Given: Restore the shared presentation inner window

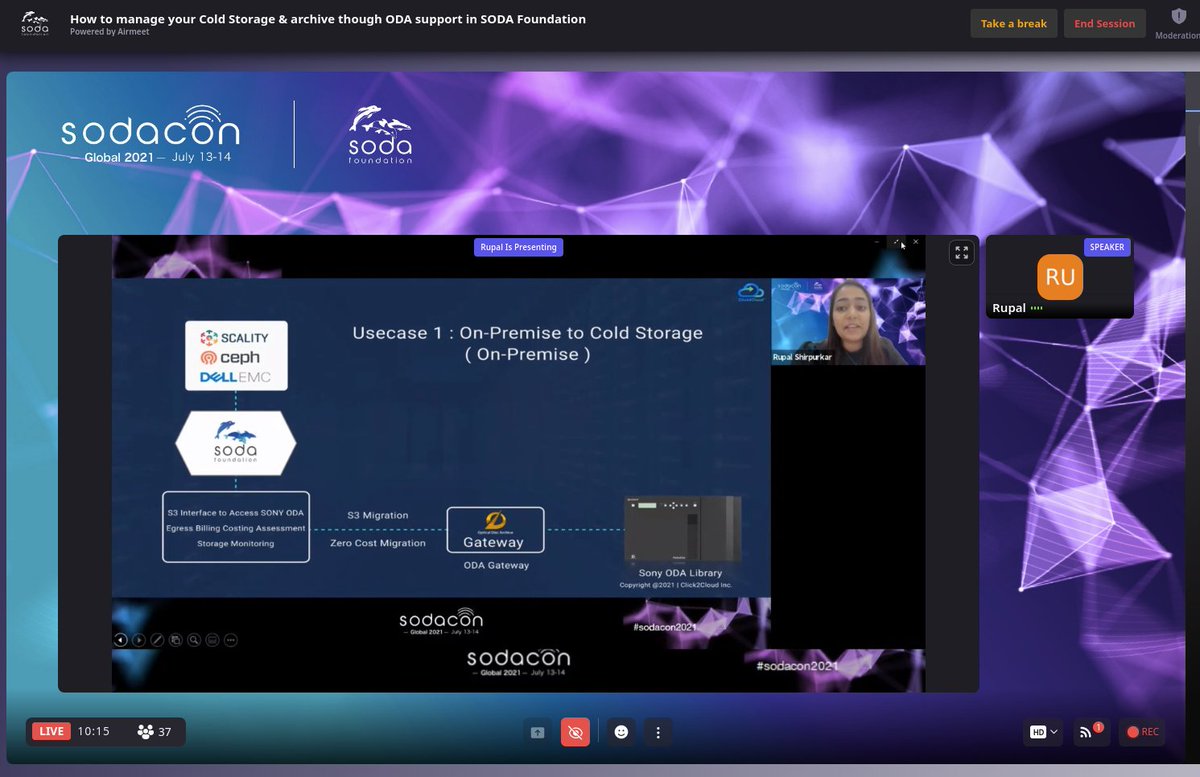Looking at the screenshot, I should pyautogui.click(x=896, y=241).
